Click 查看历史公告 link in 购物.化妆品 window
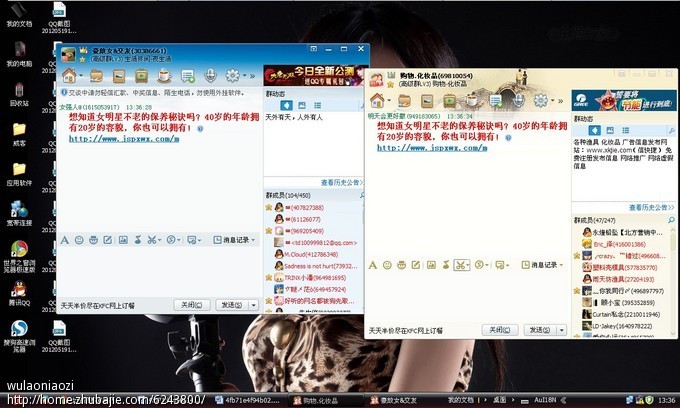 click(x=652, y=208)
